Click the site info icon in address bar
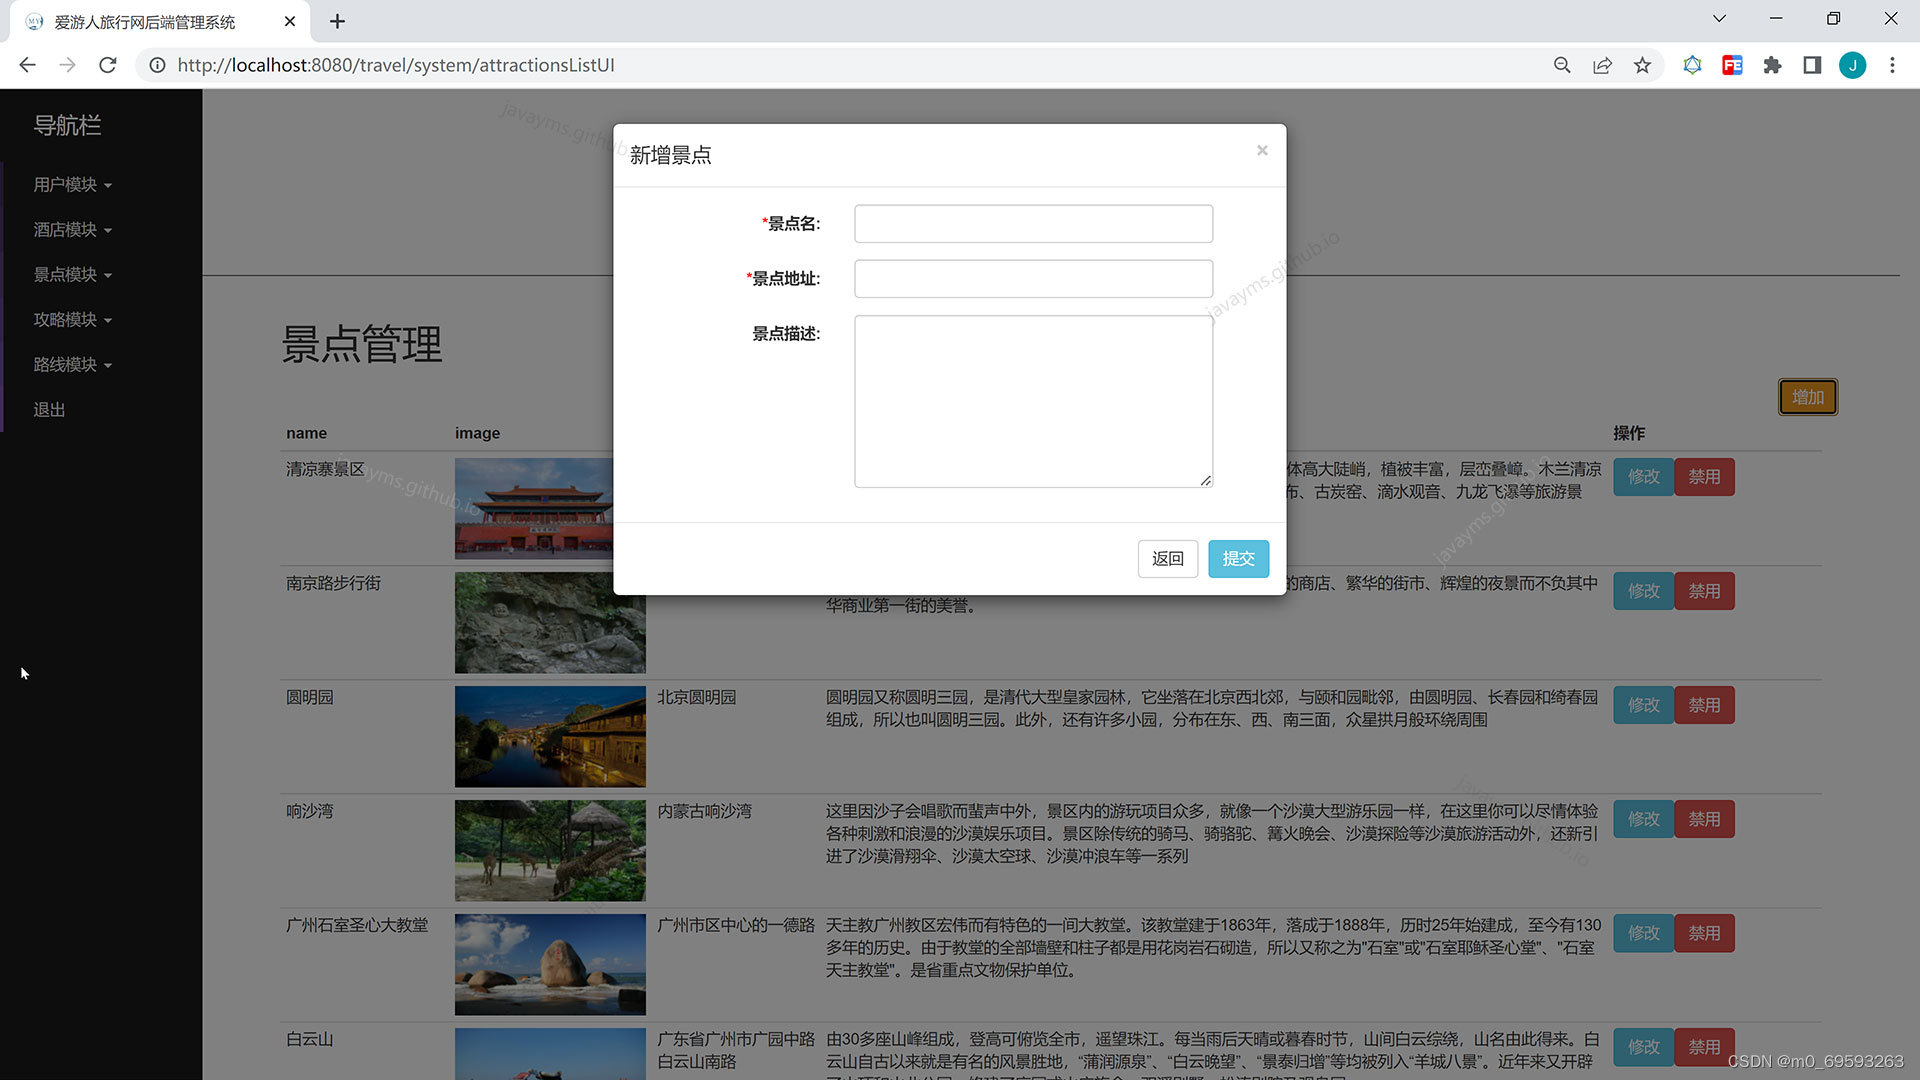The width and height of the screenshot is (1920, 1080). point(157,65)
